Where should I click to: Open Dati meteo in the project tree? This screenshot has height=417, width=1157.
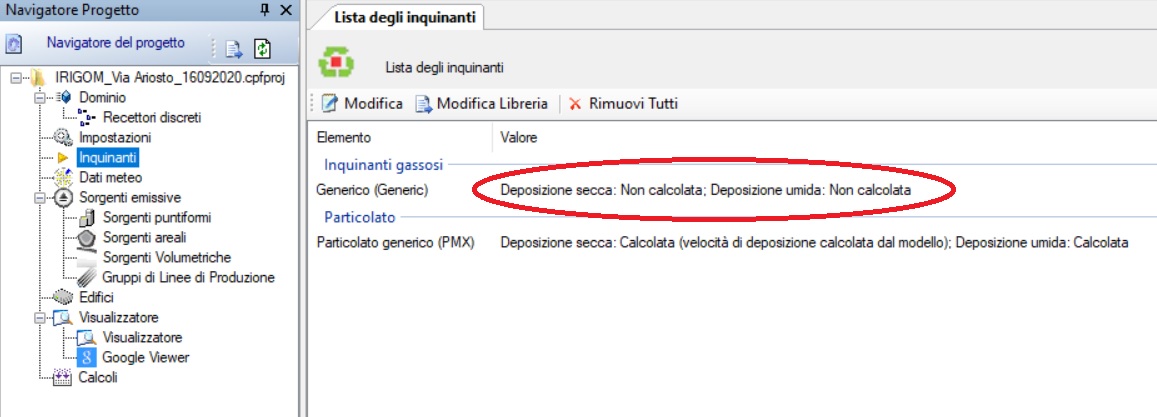tap(111, 178)
